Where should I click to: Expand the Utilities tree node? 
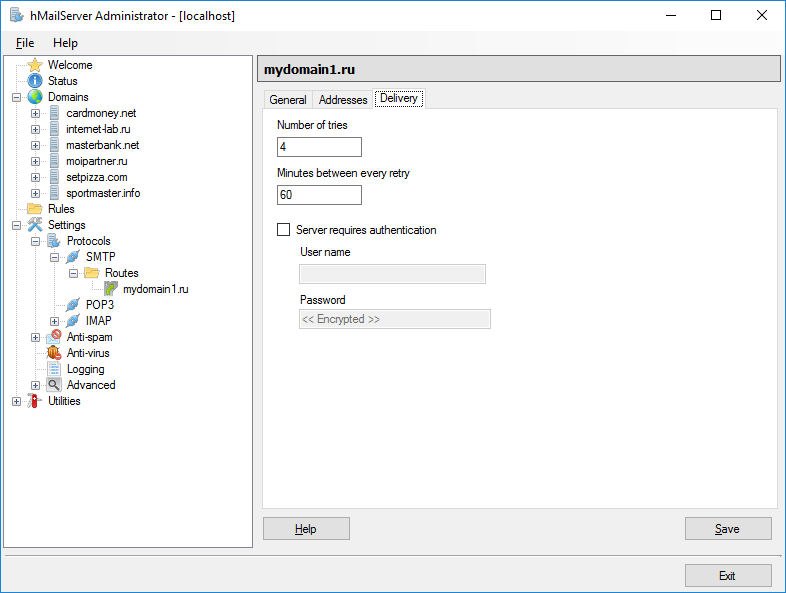[17, 402]
